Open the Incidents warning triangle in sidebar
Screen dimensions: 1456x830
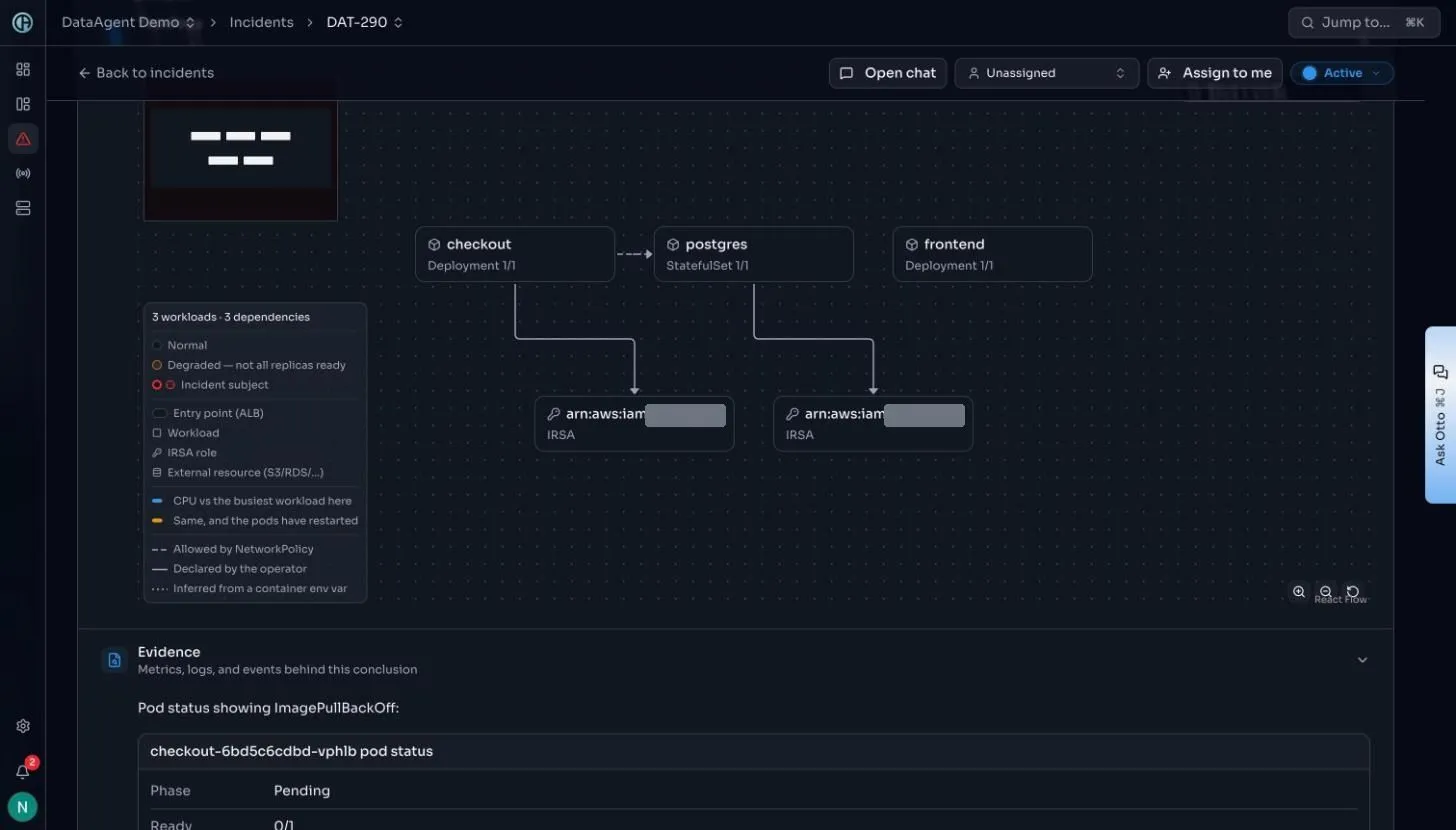pyautogui.click(x=23, y=139)
